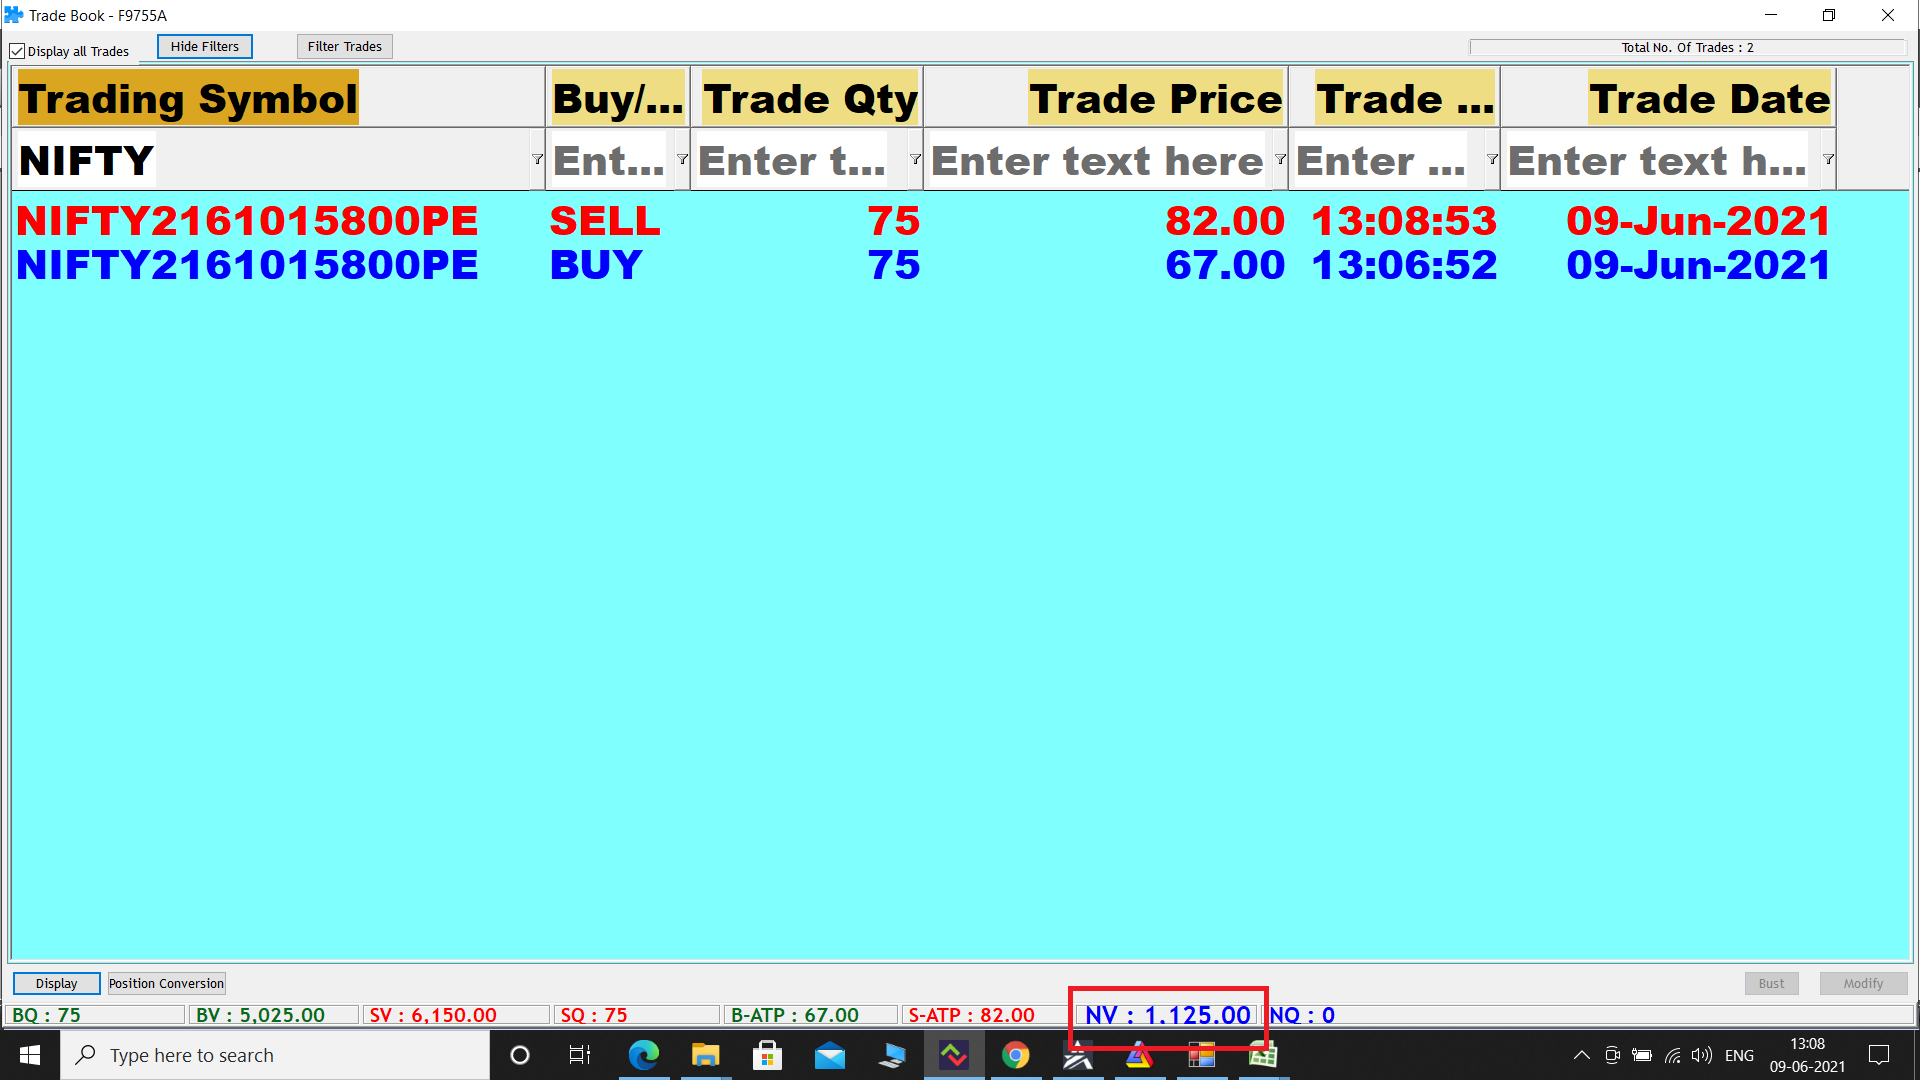The width and height of the screenshot is (1920, 1080).
Task: Open Google Chrome from the taskbar
Action: pos(1015,1055)
